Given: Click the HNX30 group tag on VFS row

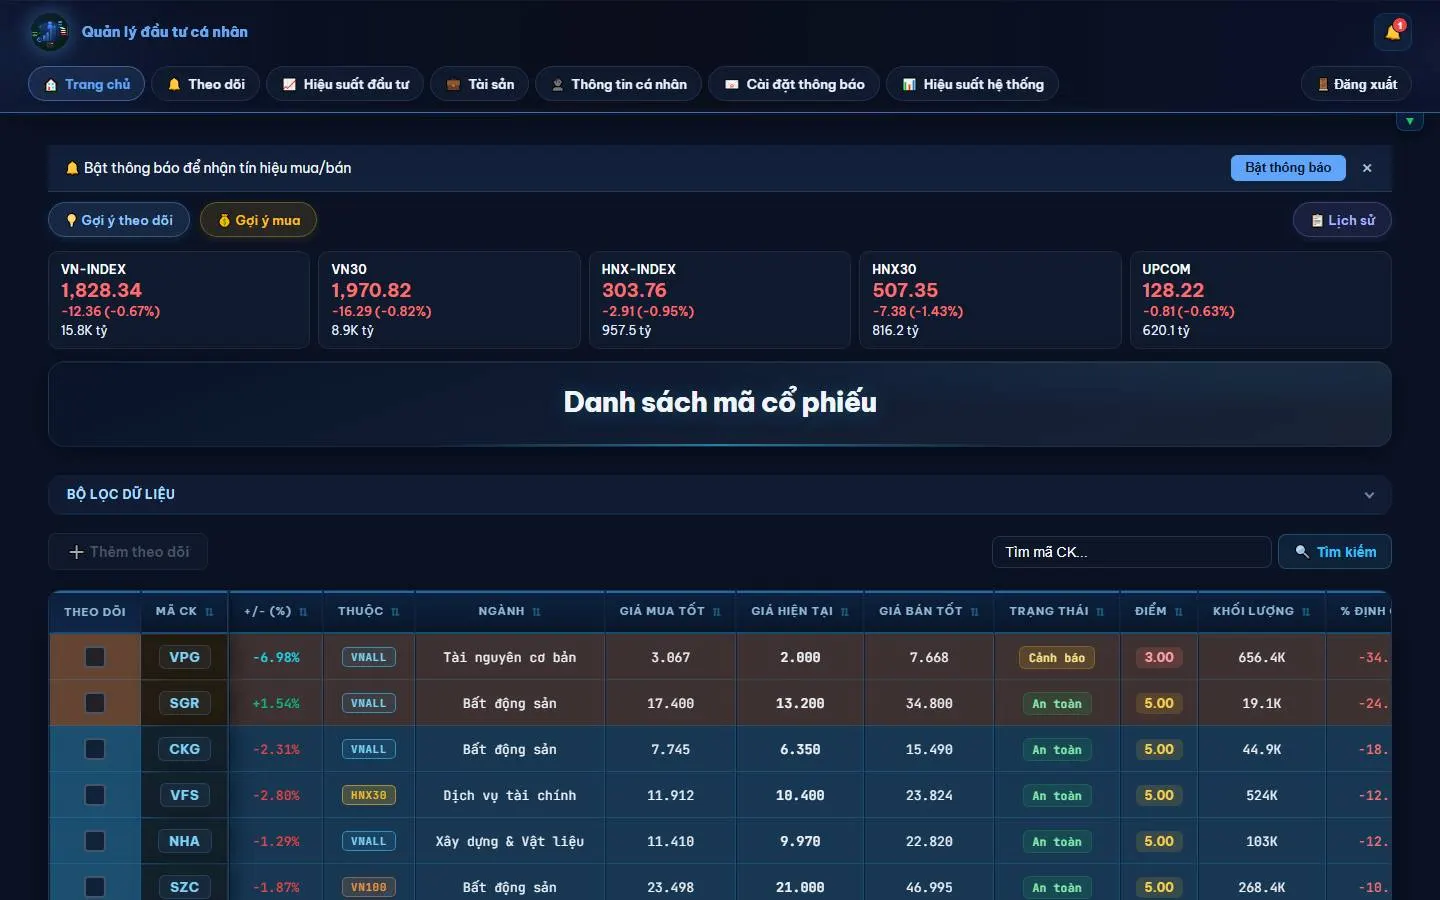Looking at the screenshot, I should pyautogui.click(x=369, y=795).
